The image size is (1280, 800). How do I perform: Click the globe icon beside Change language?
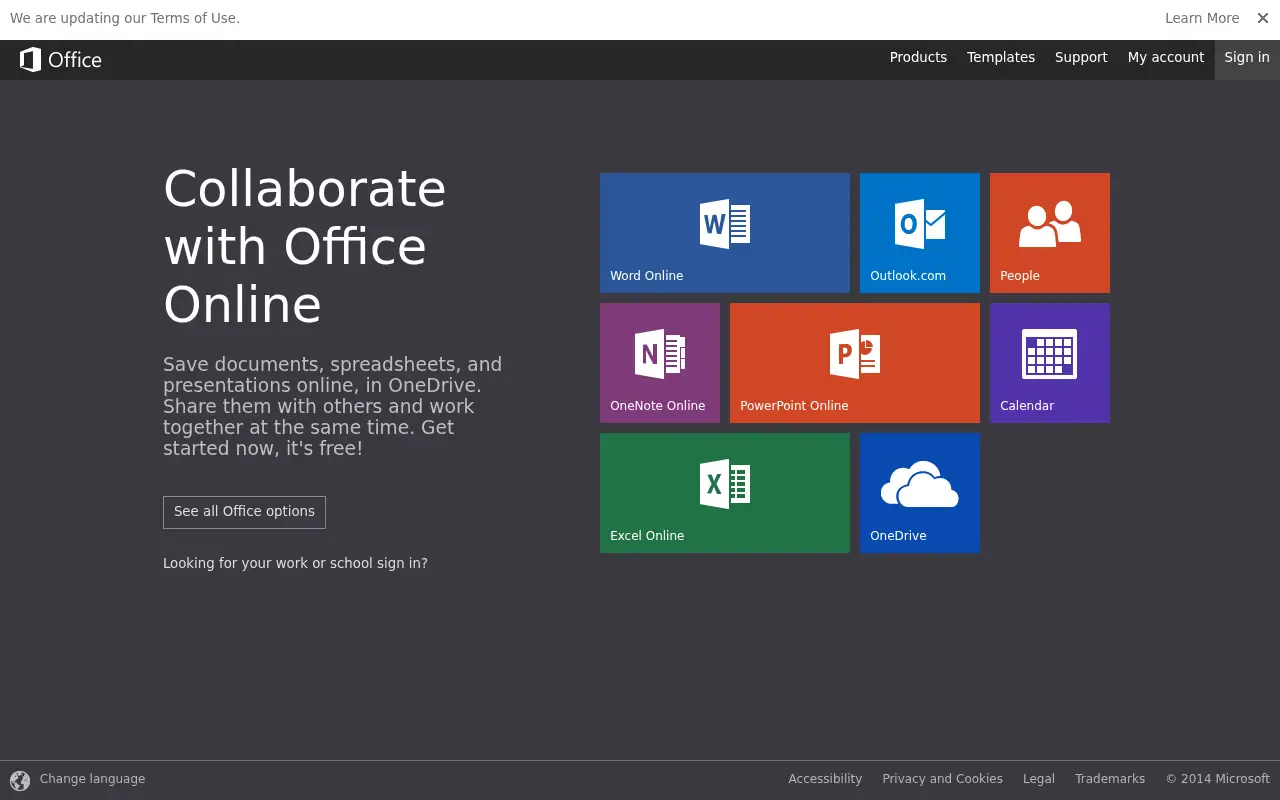20,780
